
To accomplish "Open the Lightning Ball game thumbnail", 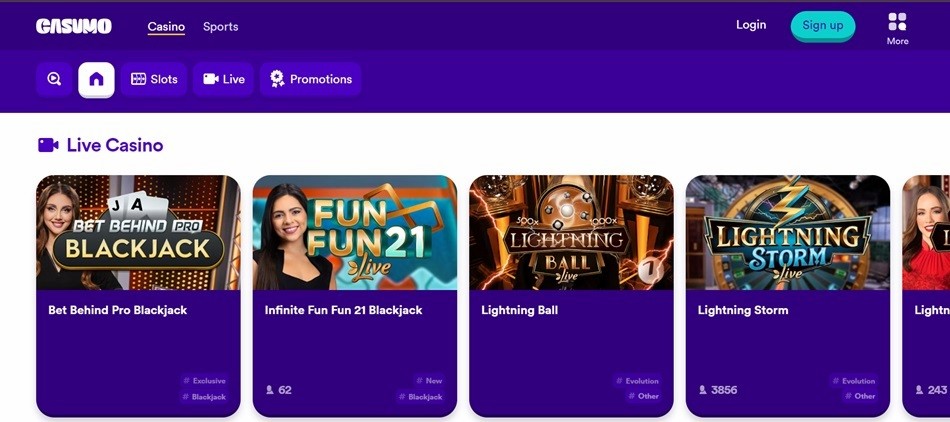I will [x=571, y=233].
